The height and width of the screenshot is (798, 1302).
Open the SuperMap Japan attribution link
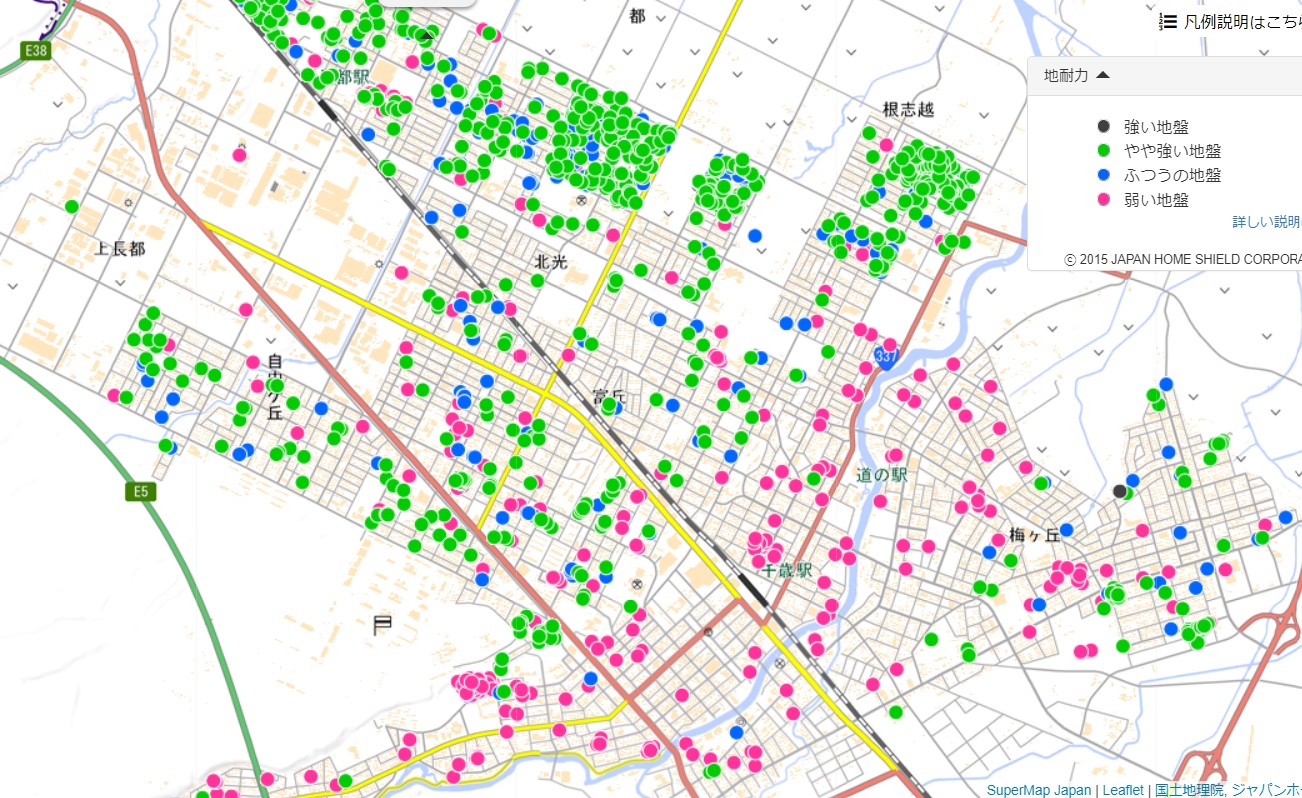[1039, 790]
